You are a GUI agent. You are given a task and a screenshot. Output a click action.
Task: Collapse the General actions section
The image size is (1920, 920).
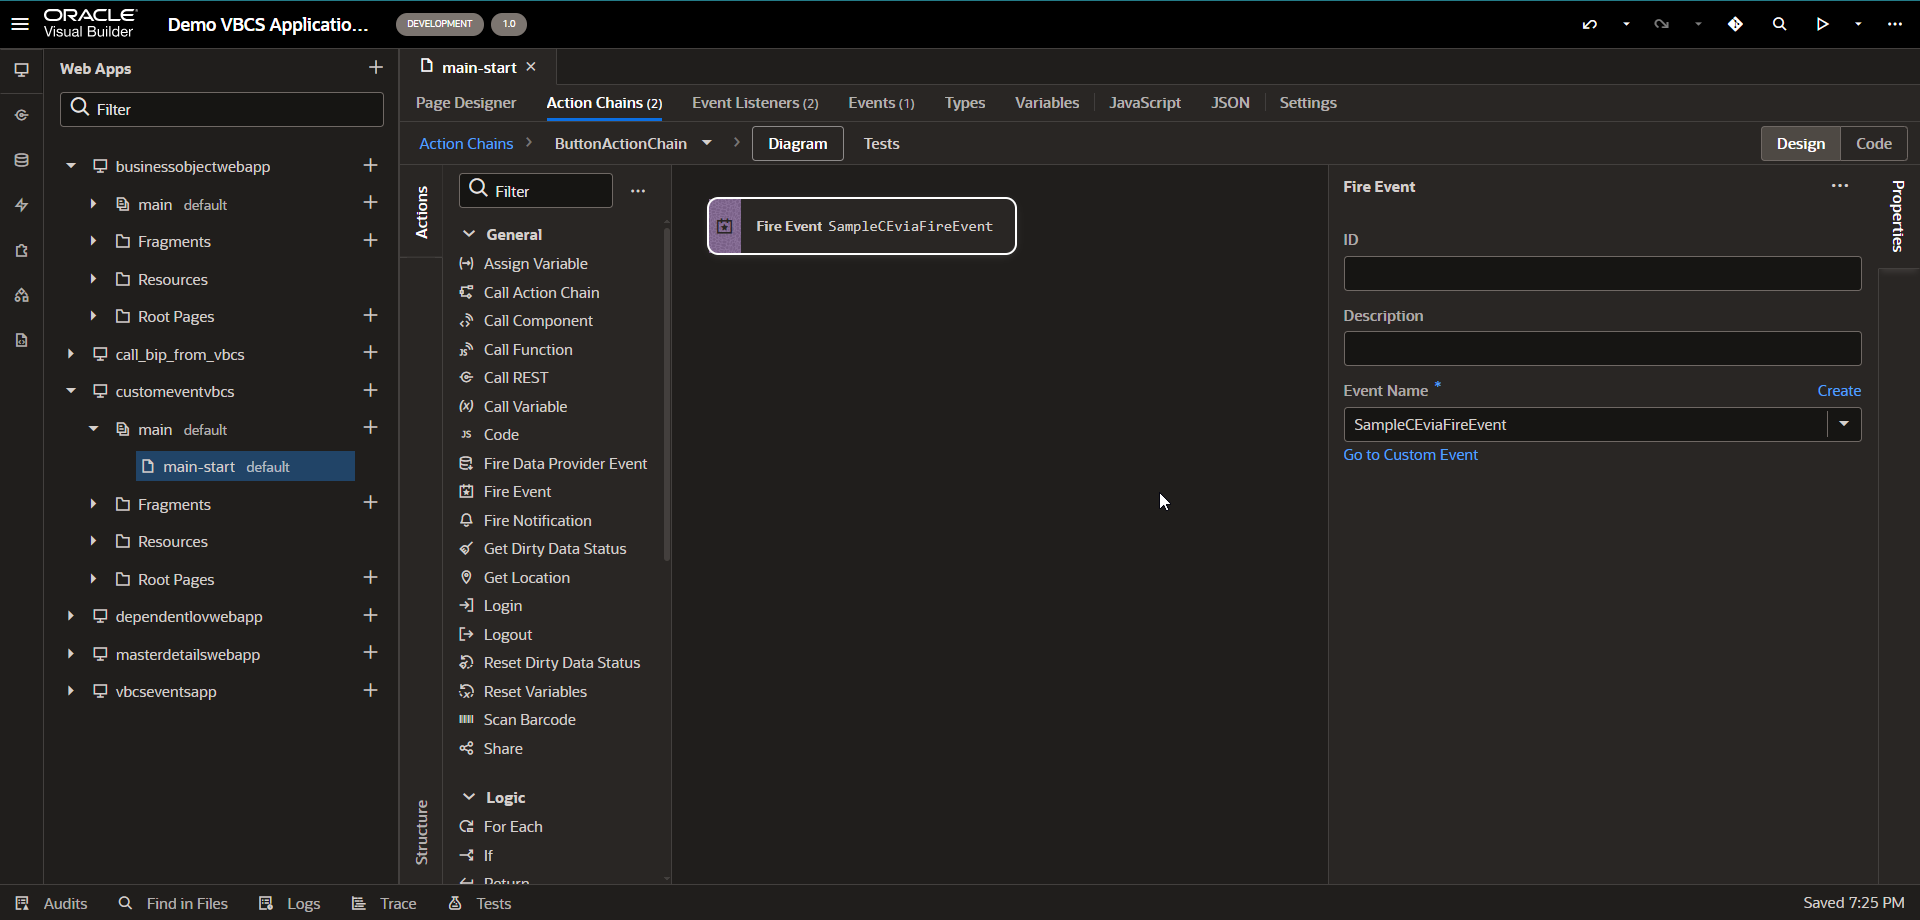click(468, 234)
